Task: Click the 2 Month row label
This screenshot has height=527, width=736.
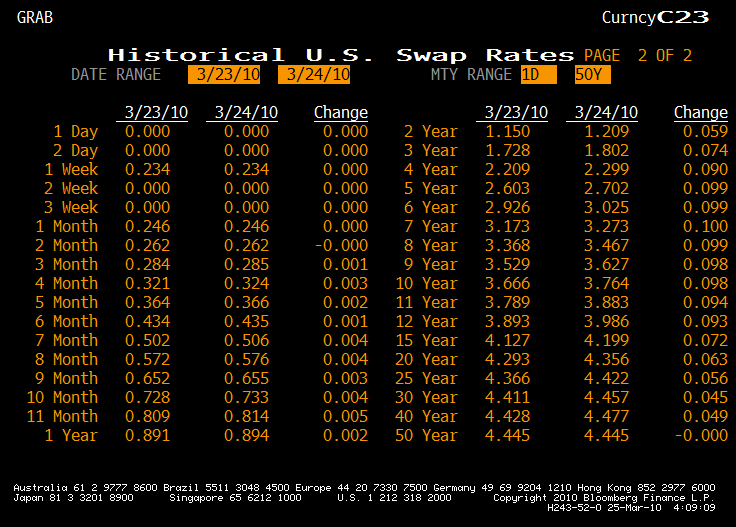Action: tap(67, 245)
